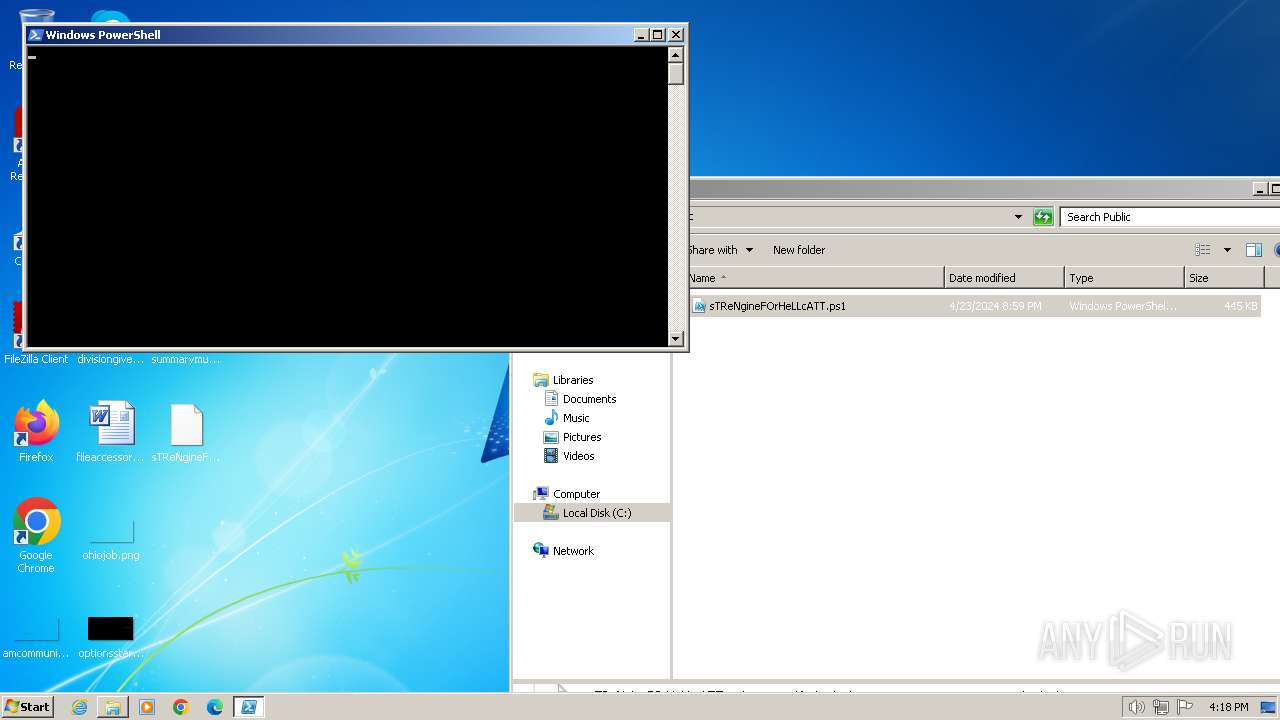Image resolution: width=1280 pixels, height=720 pixels.
Task: Select ohiojob.png on the desktop
Action: click(110, 538)
